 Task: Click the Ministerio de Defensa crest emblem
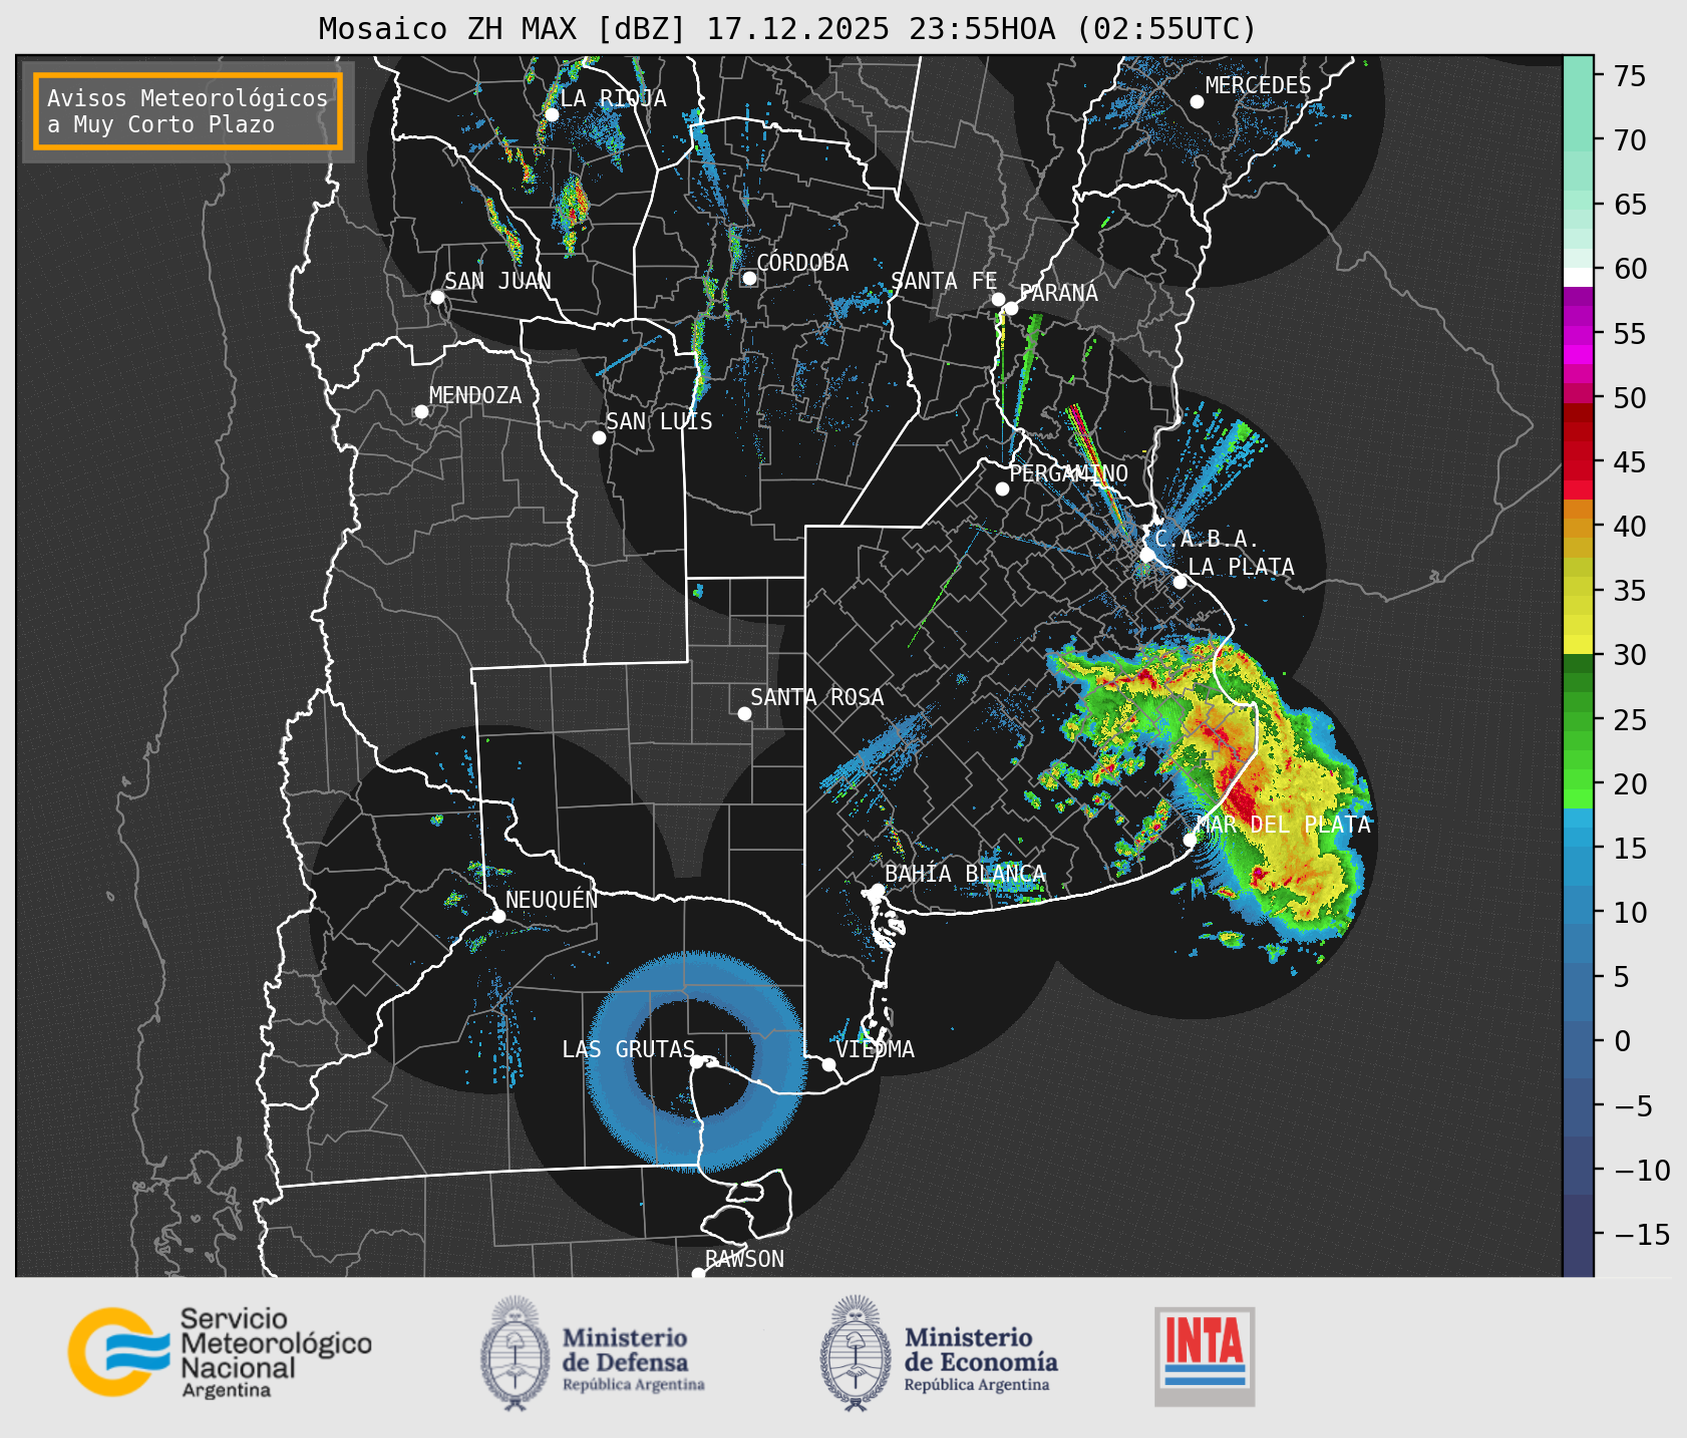click(515, 1353)
